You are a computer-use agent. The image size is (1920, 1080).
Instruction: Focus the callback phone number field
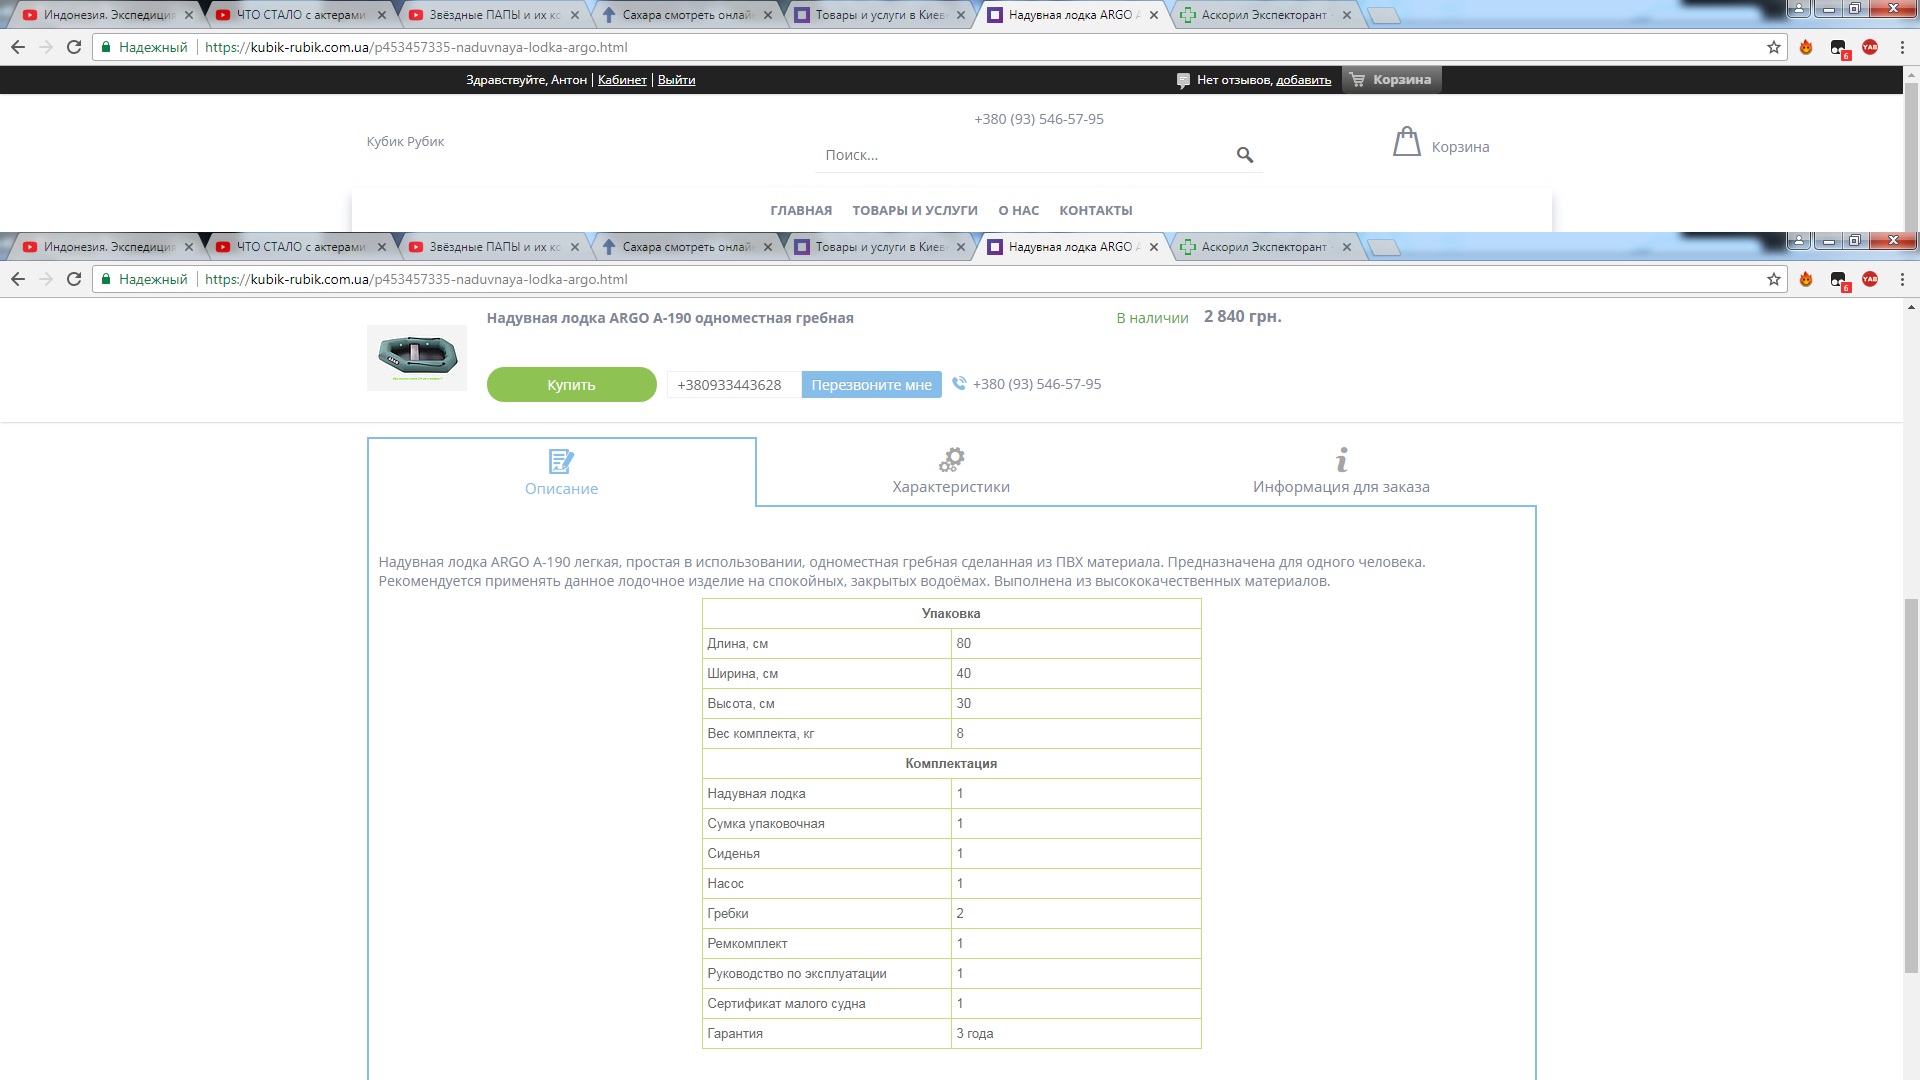click(x=734, y=385)
